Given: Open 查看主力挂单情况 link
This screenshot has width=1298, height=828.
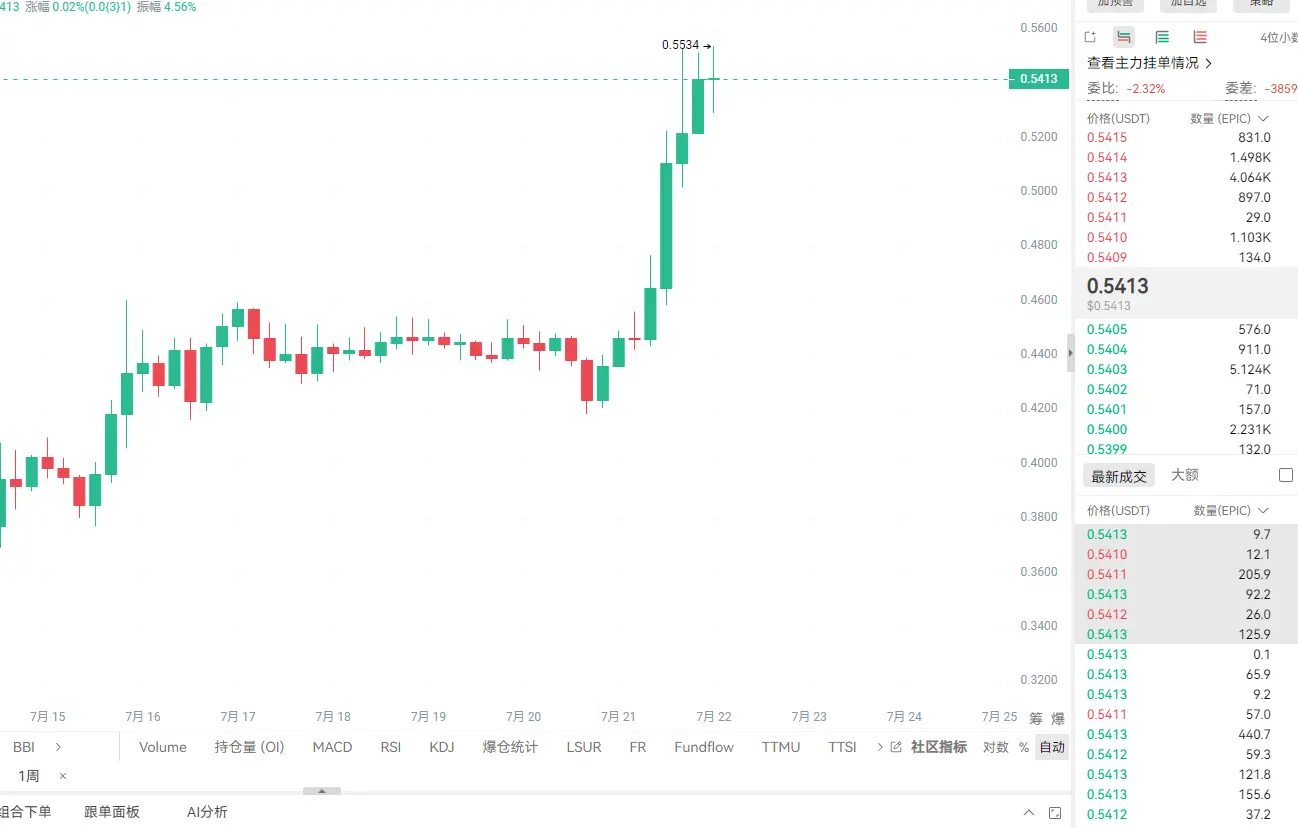Looking at the screenshot, I should (1150, 62).
